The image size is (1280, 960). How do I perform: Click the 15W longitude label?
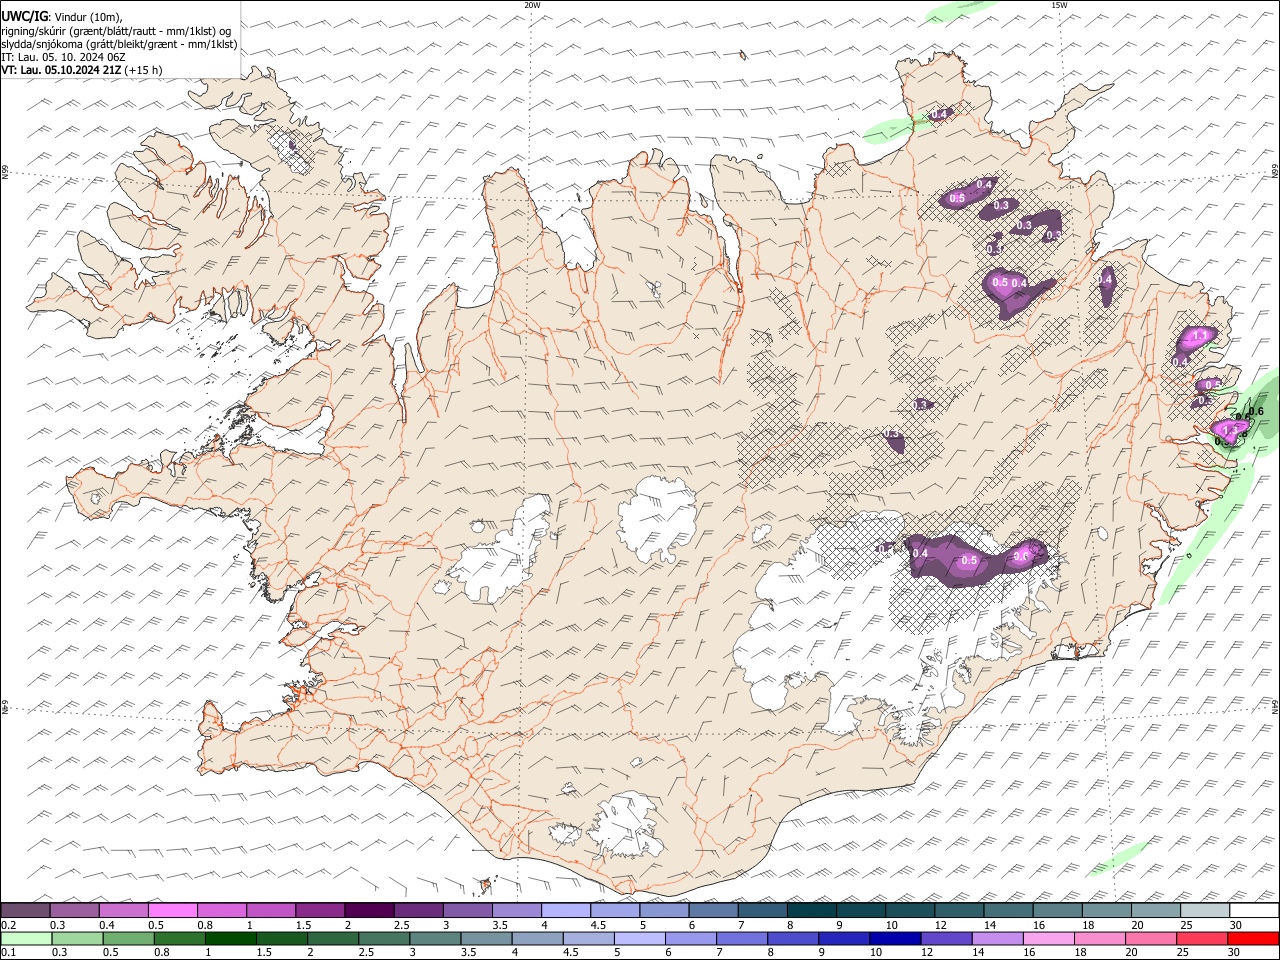click(x=1059, y=5)
